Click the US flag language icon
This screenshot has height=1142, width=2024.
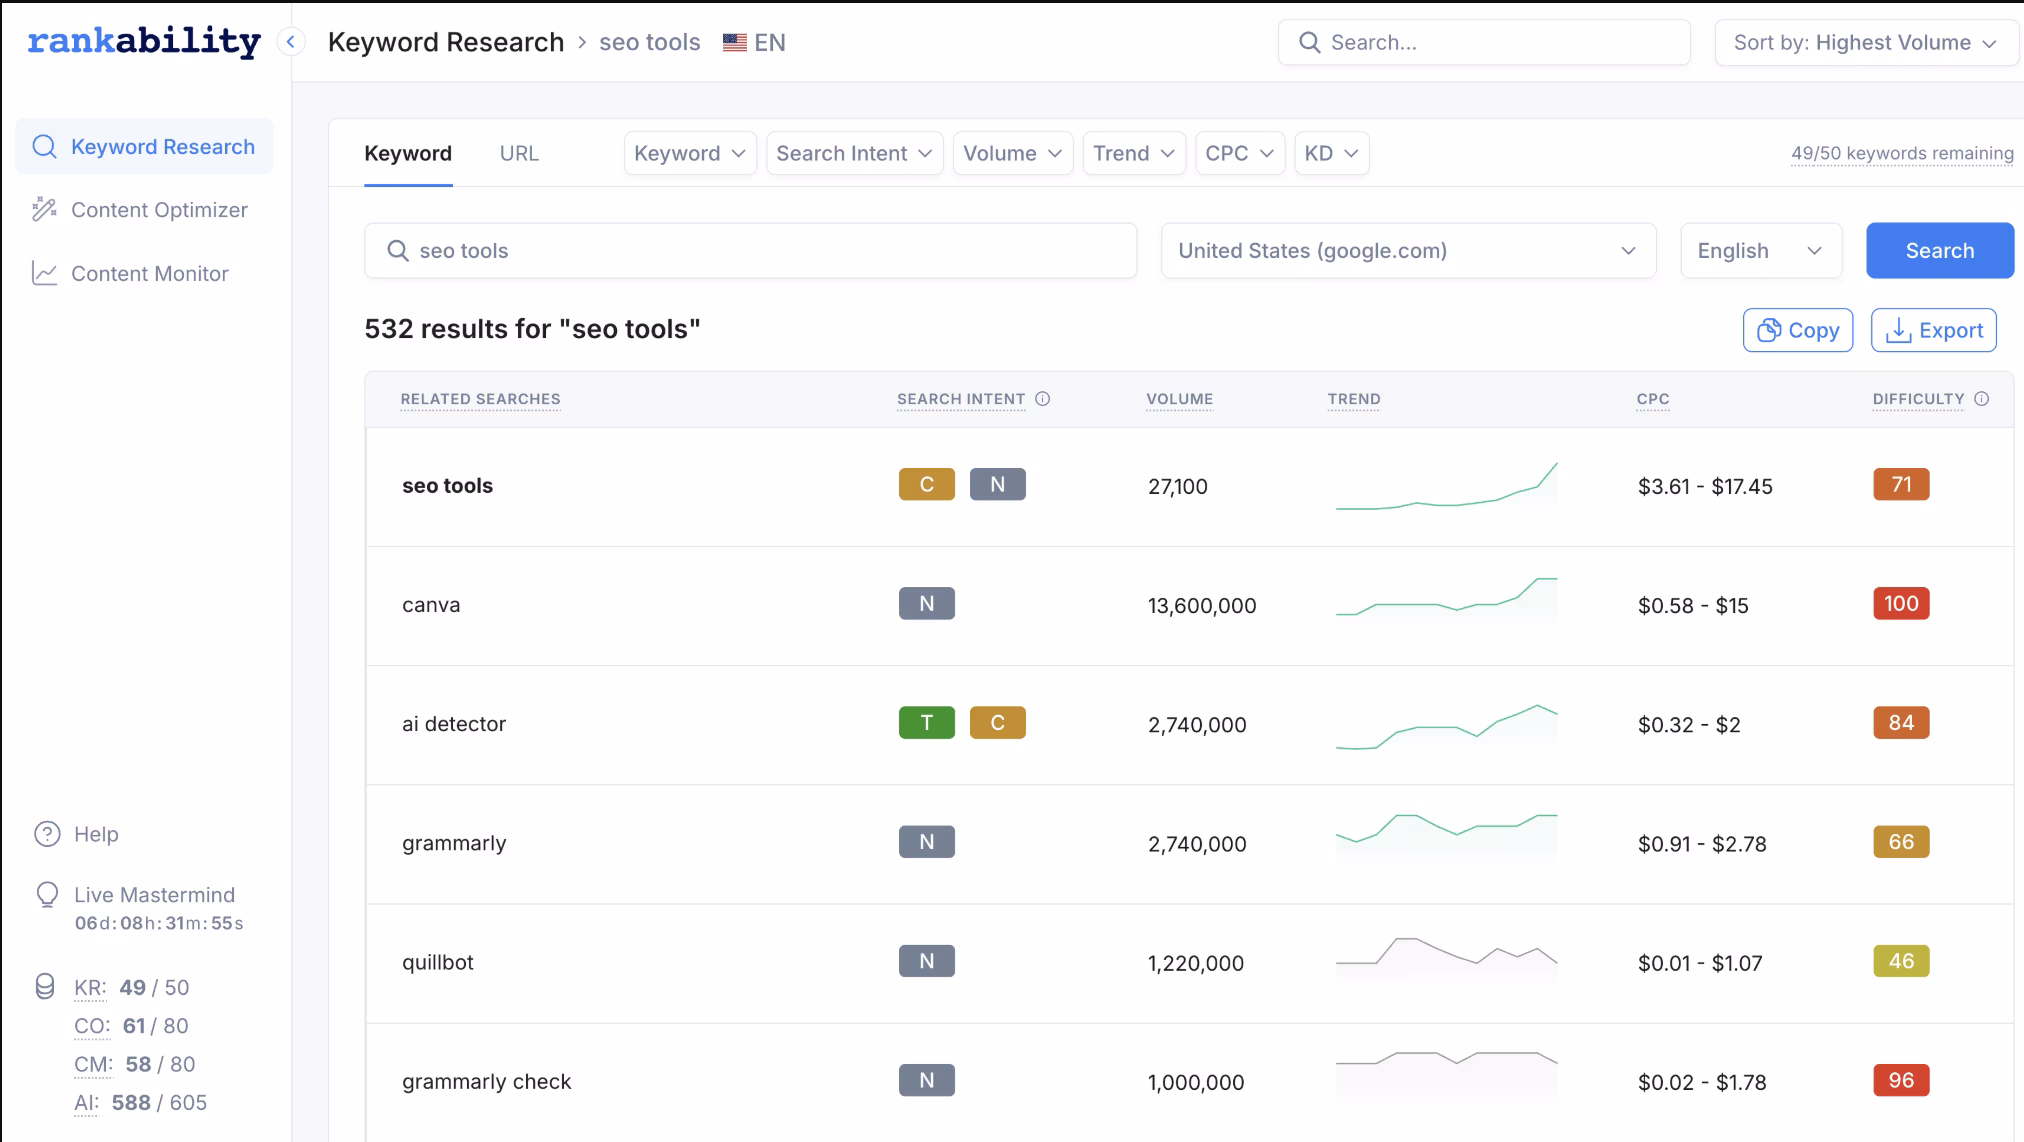point(735,43)
